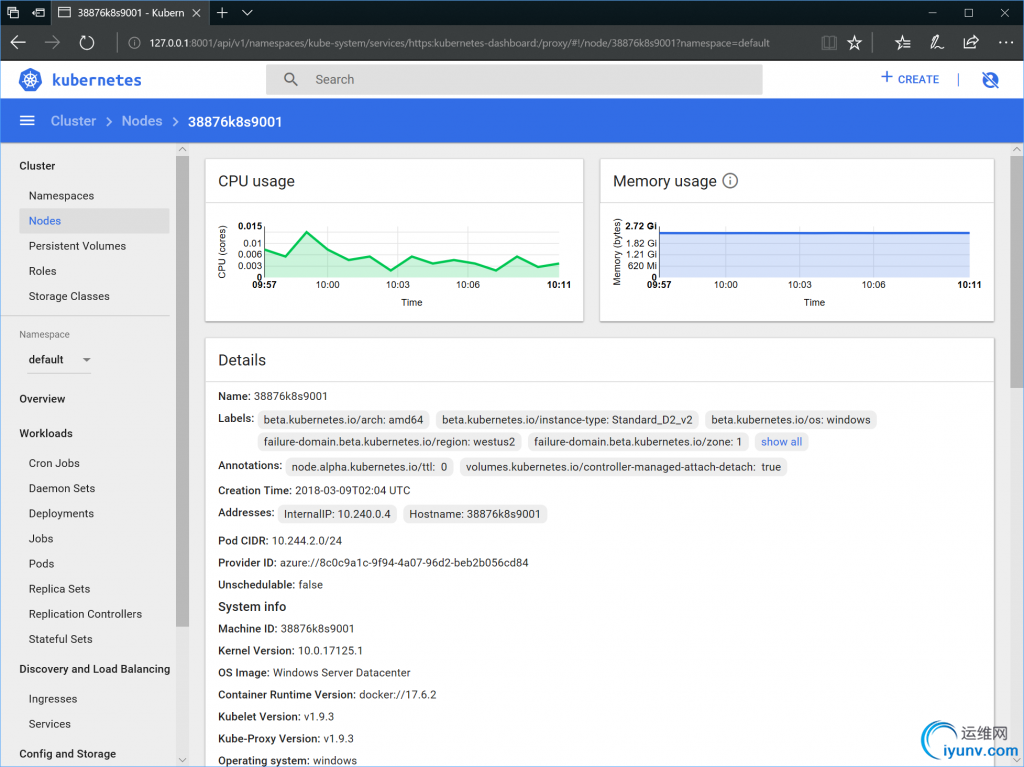Image resolution: width=1024 pixels, height=767 pixels.
Task: Open a new browser tab
Action: 222,12
